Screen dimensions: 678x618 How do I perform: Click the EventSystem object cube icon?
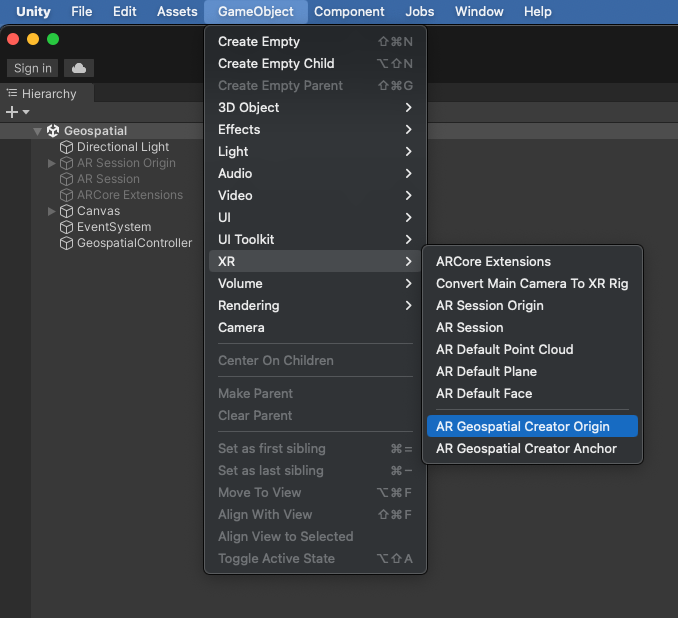tap(67, 227)
